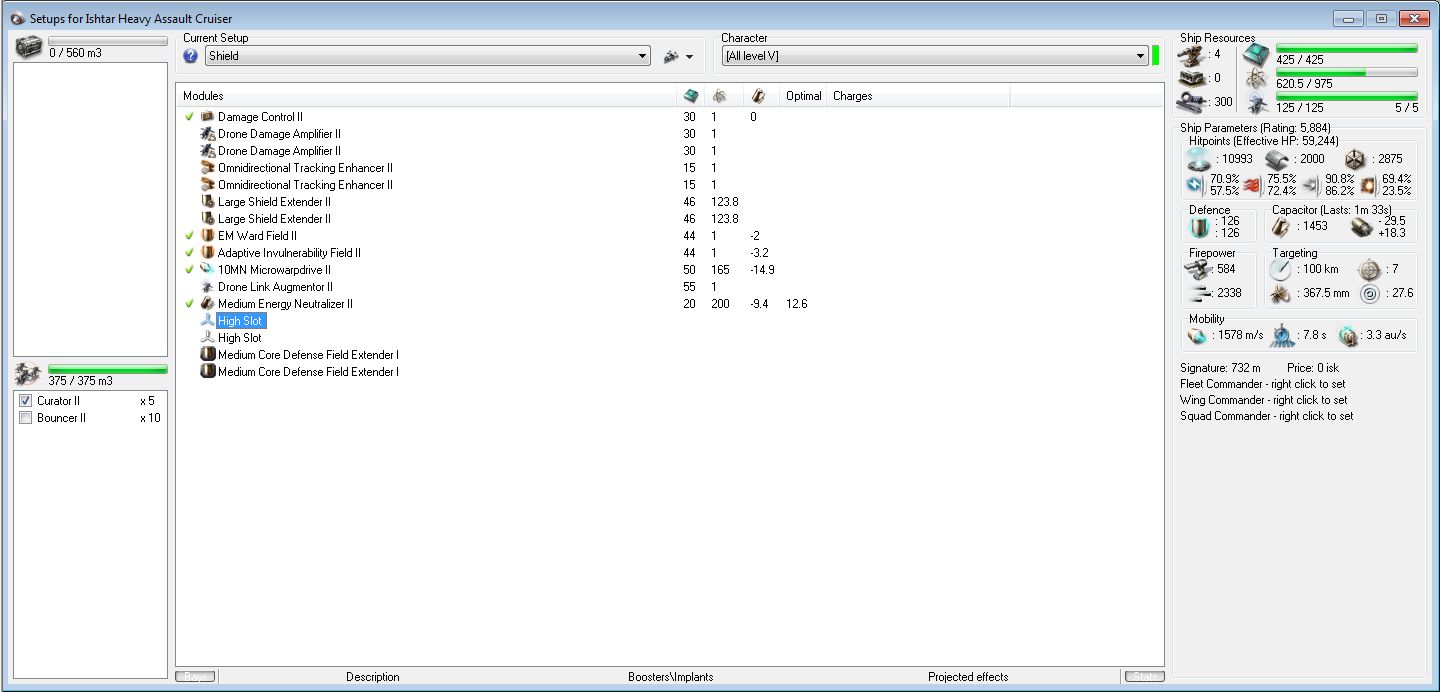Click the sensor strength icon showing 27.6

coord(1369,293)
